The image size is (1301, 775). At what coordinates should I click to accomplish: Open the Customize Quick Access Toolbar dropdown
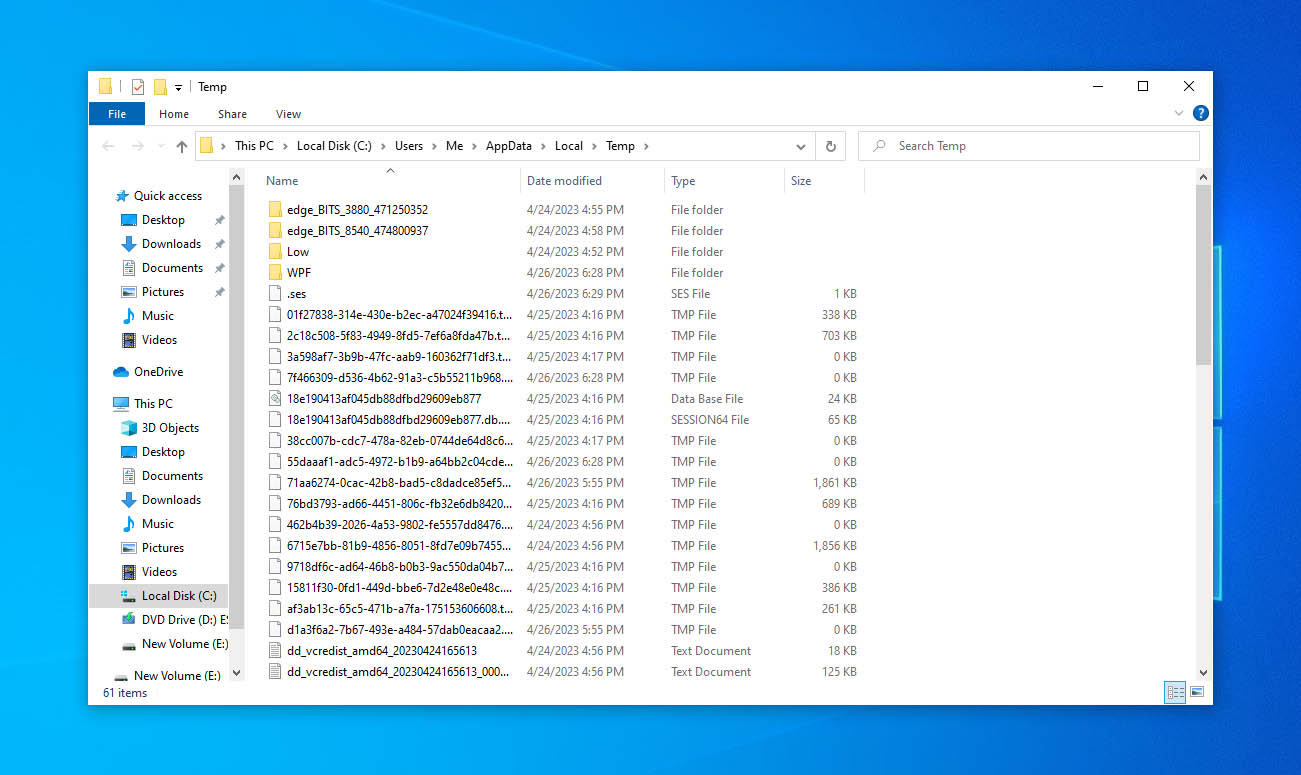point(178,88)
